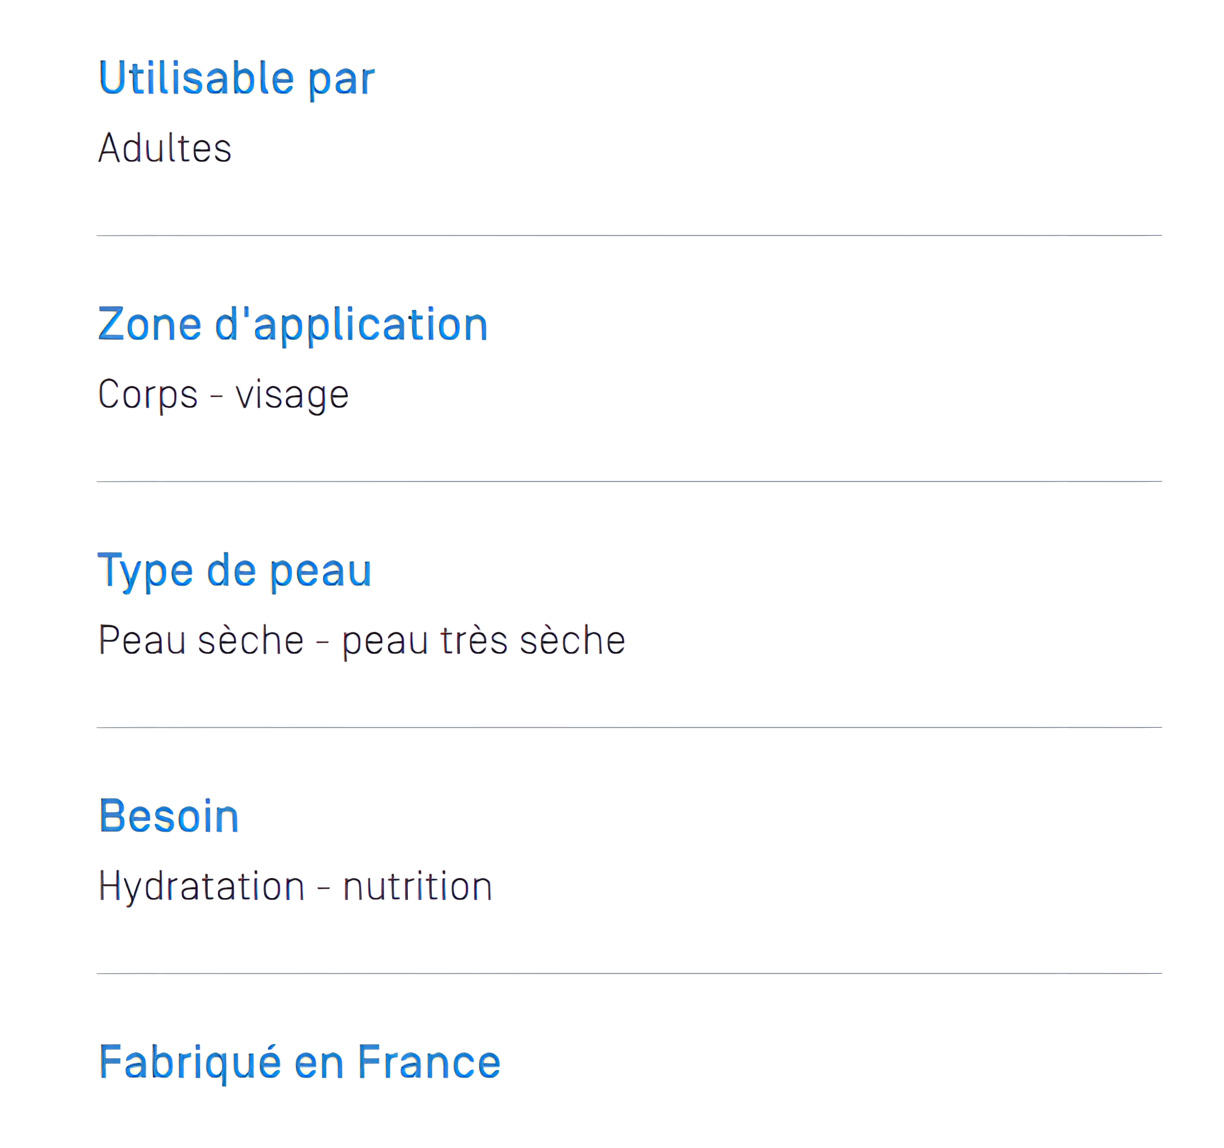This screenshot has height=1148, width=1224.
Task: Click the 'Utilisable par' heading
Action: click(x=236, y=79)
